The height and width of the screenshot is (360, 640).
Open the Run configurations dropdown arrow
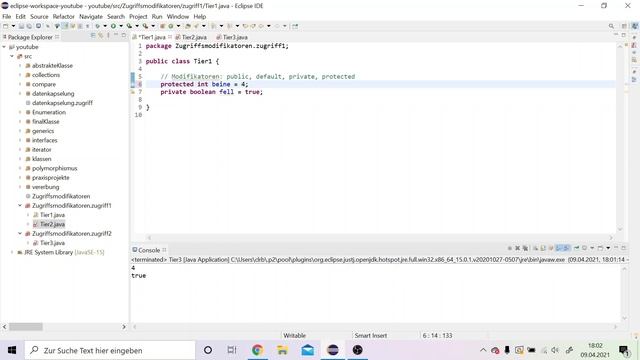(121, 26)
